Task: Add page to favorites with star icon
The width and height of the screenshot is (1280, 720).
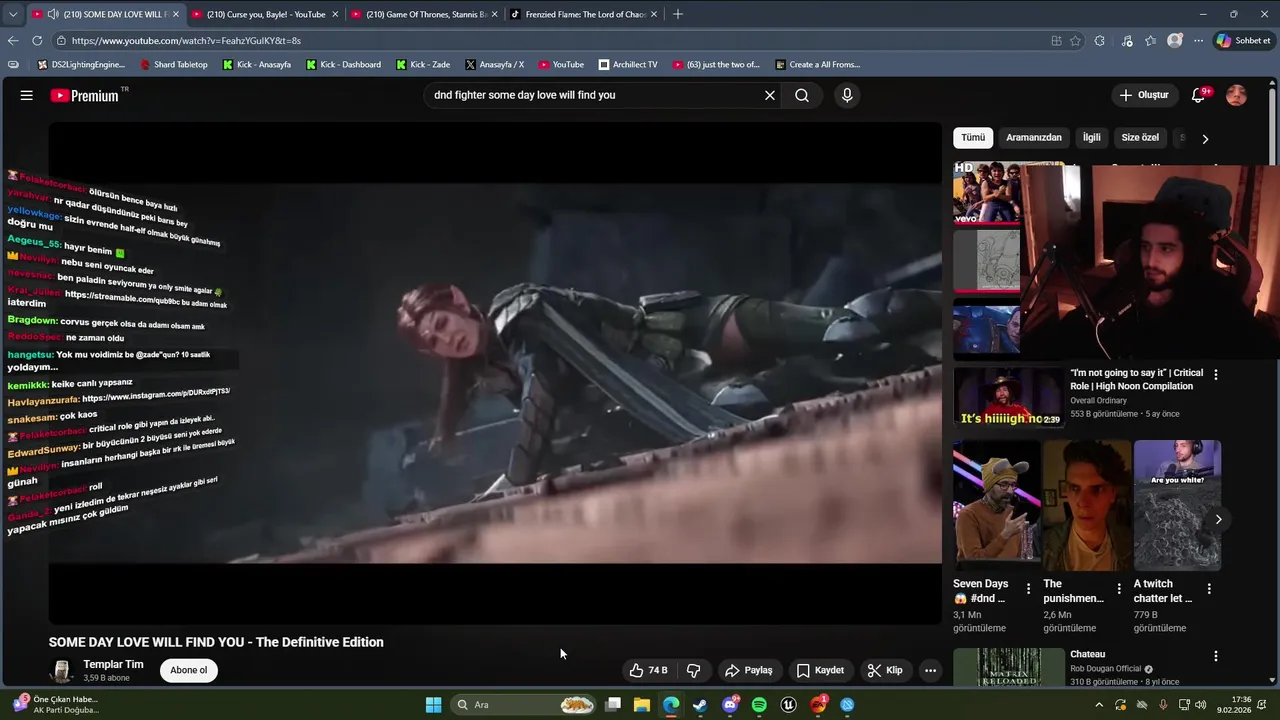Action: (1075, 41)
